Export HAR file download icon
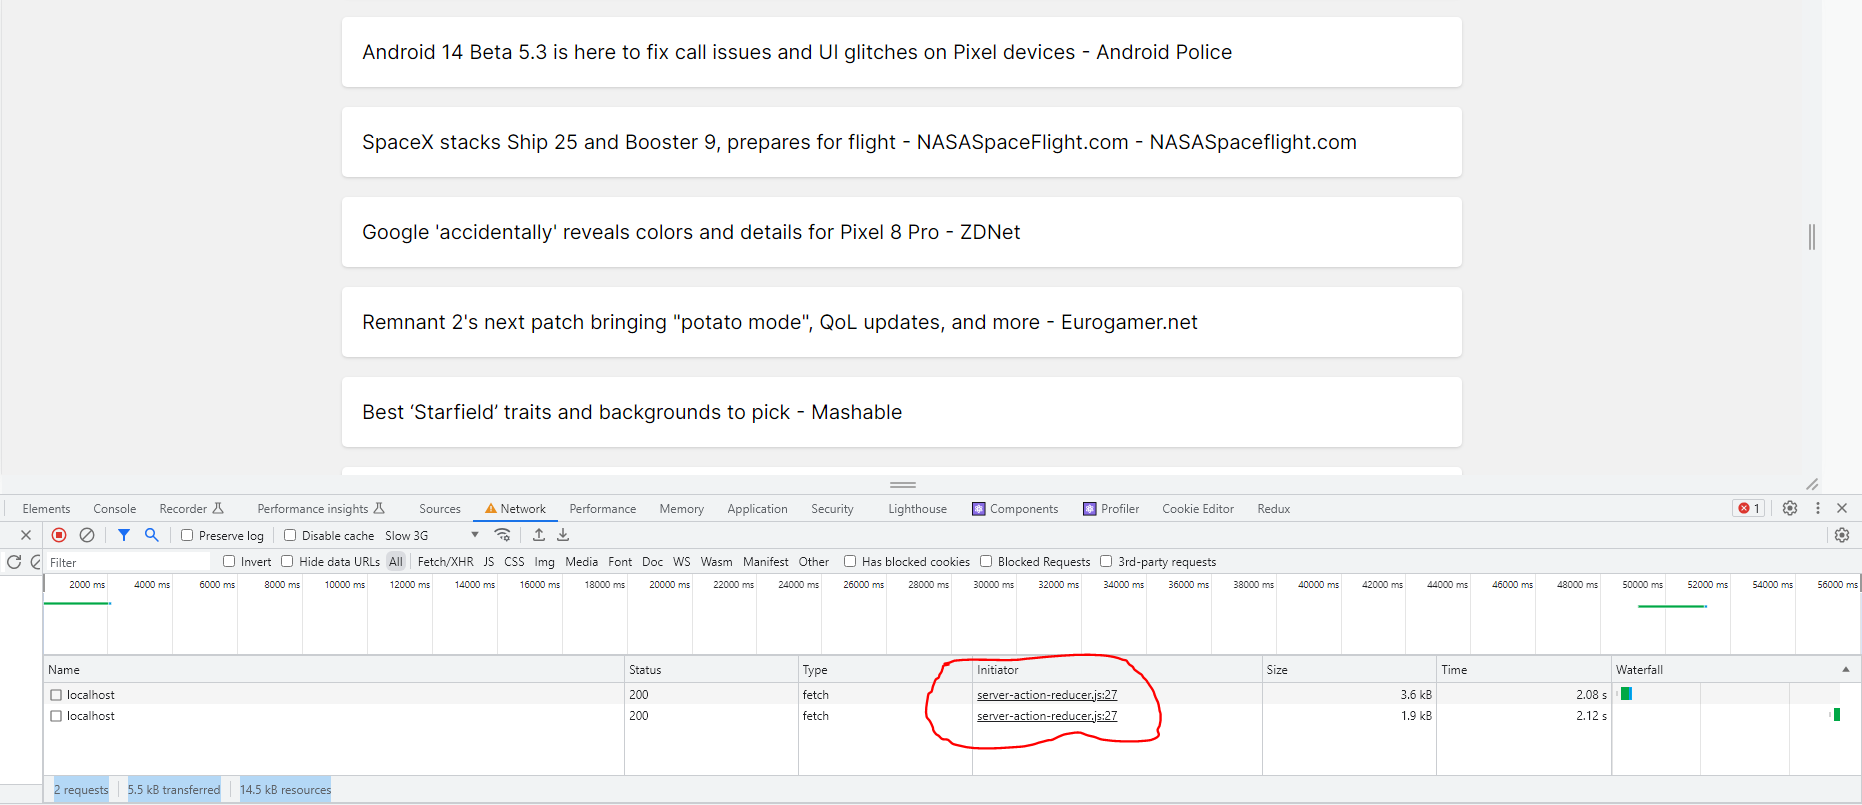The width and height of the screenshot is (1862, 805). (x=563, y=535)
